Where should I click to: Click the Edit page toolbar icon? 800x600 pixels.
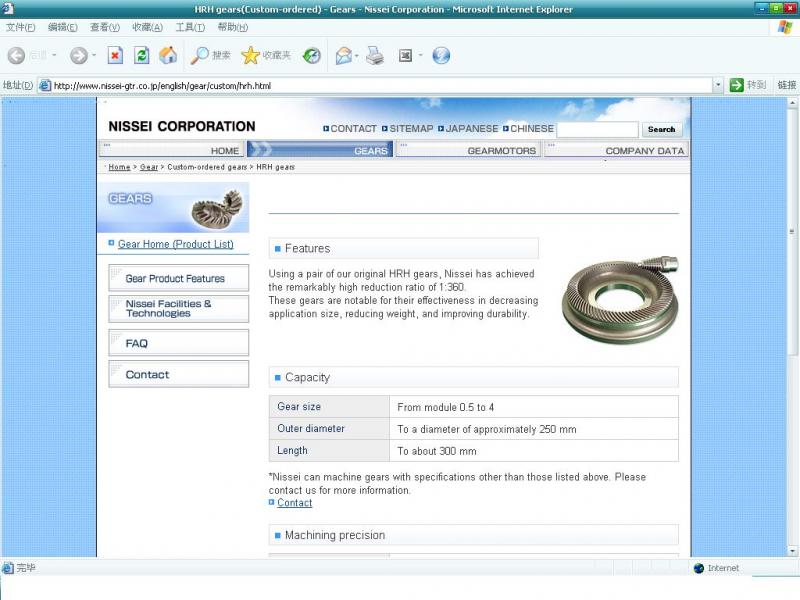tap(405, 55)
